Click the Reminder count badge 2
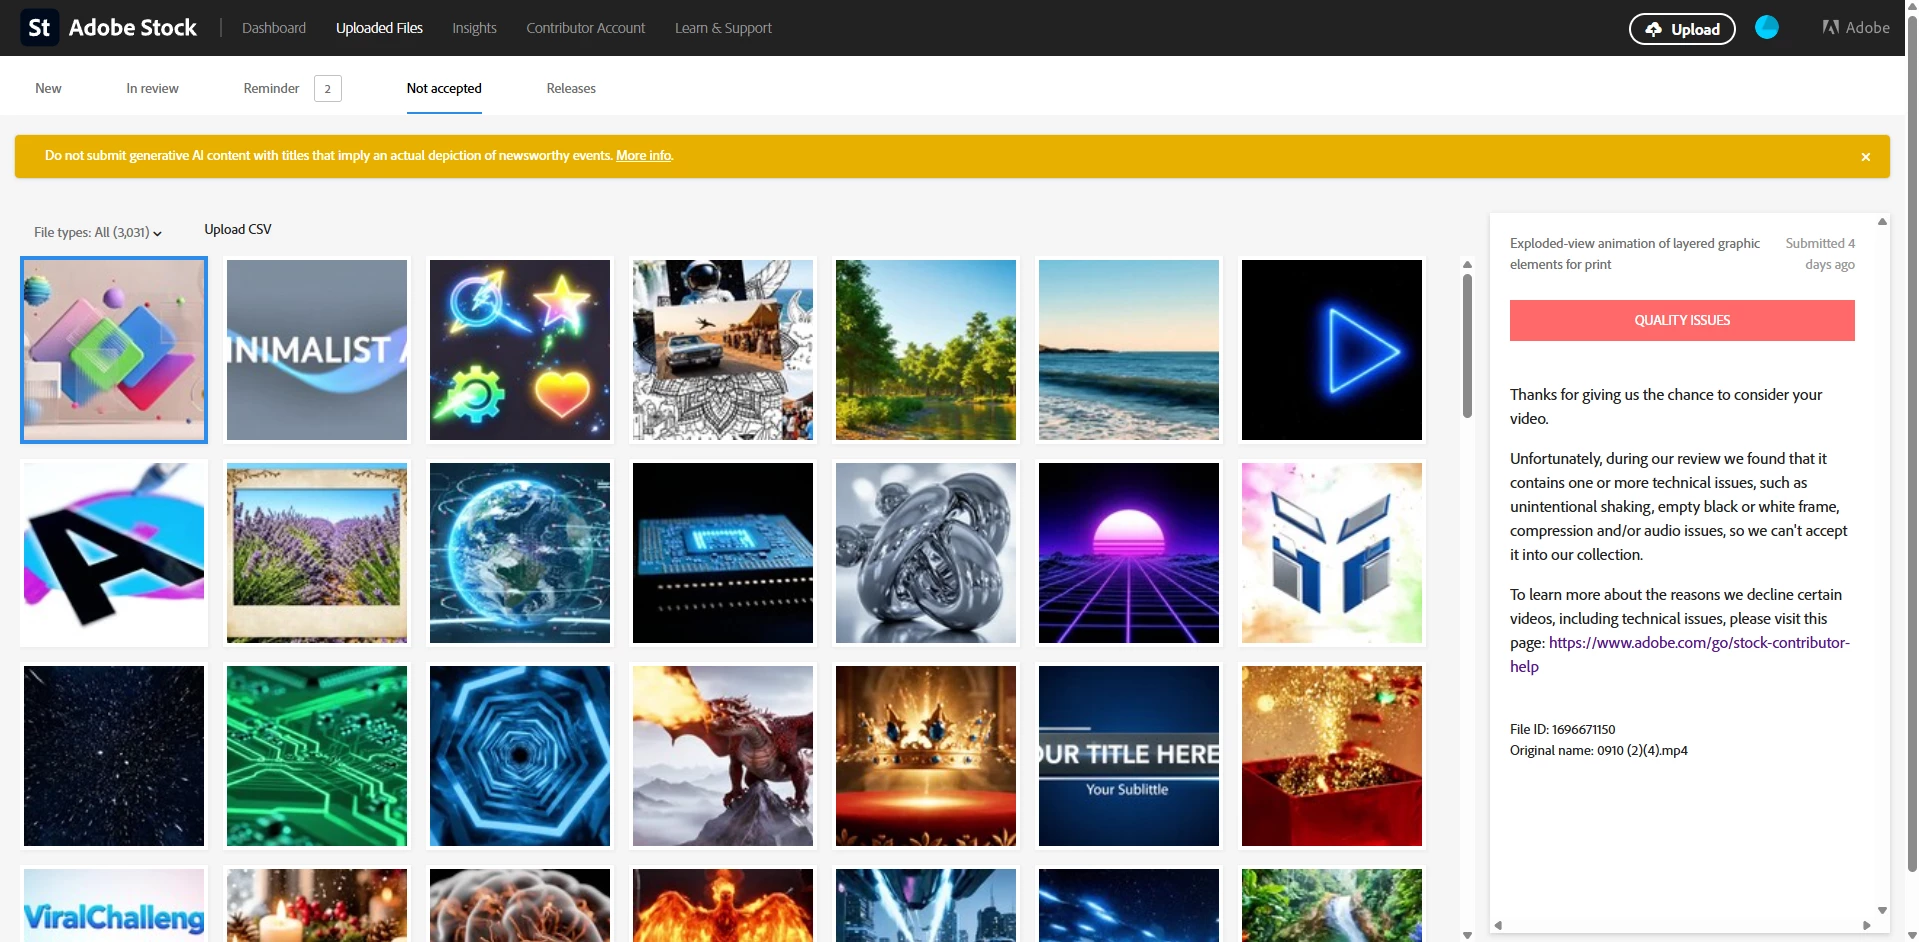 pyautogui.click(x=328, y=89)
